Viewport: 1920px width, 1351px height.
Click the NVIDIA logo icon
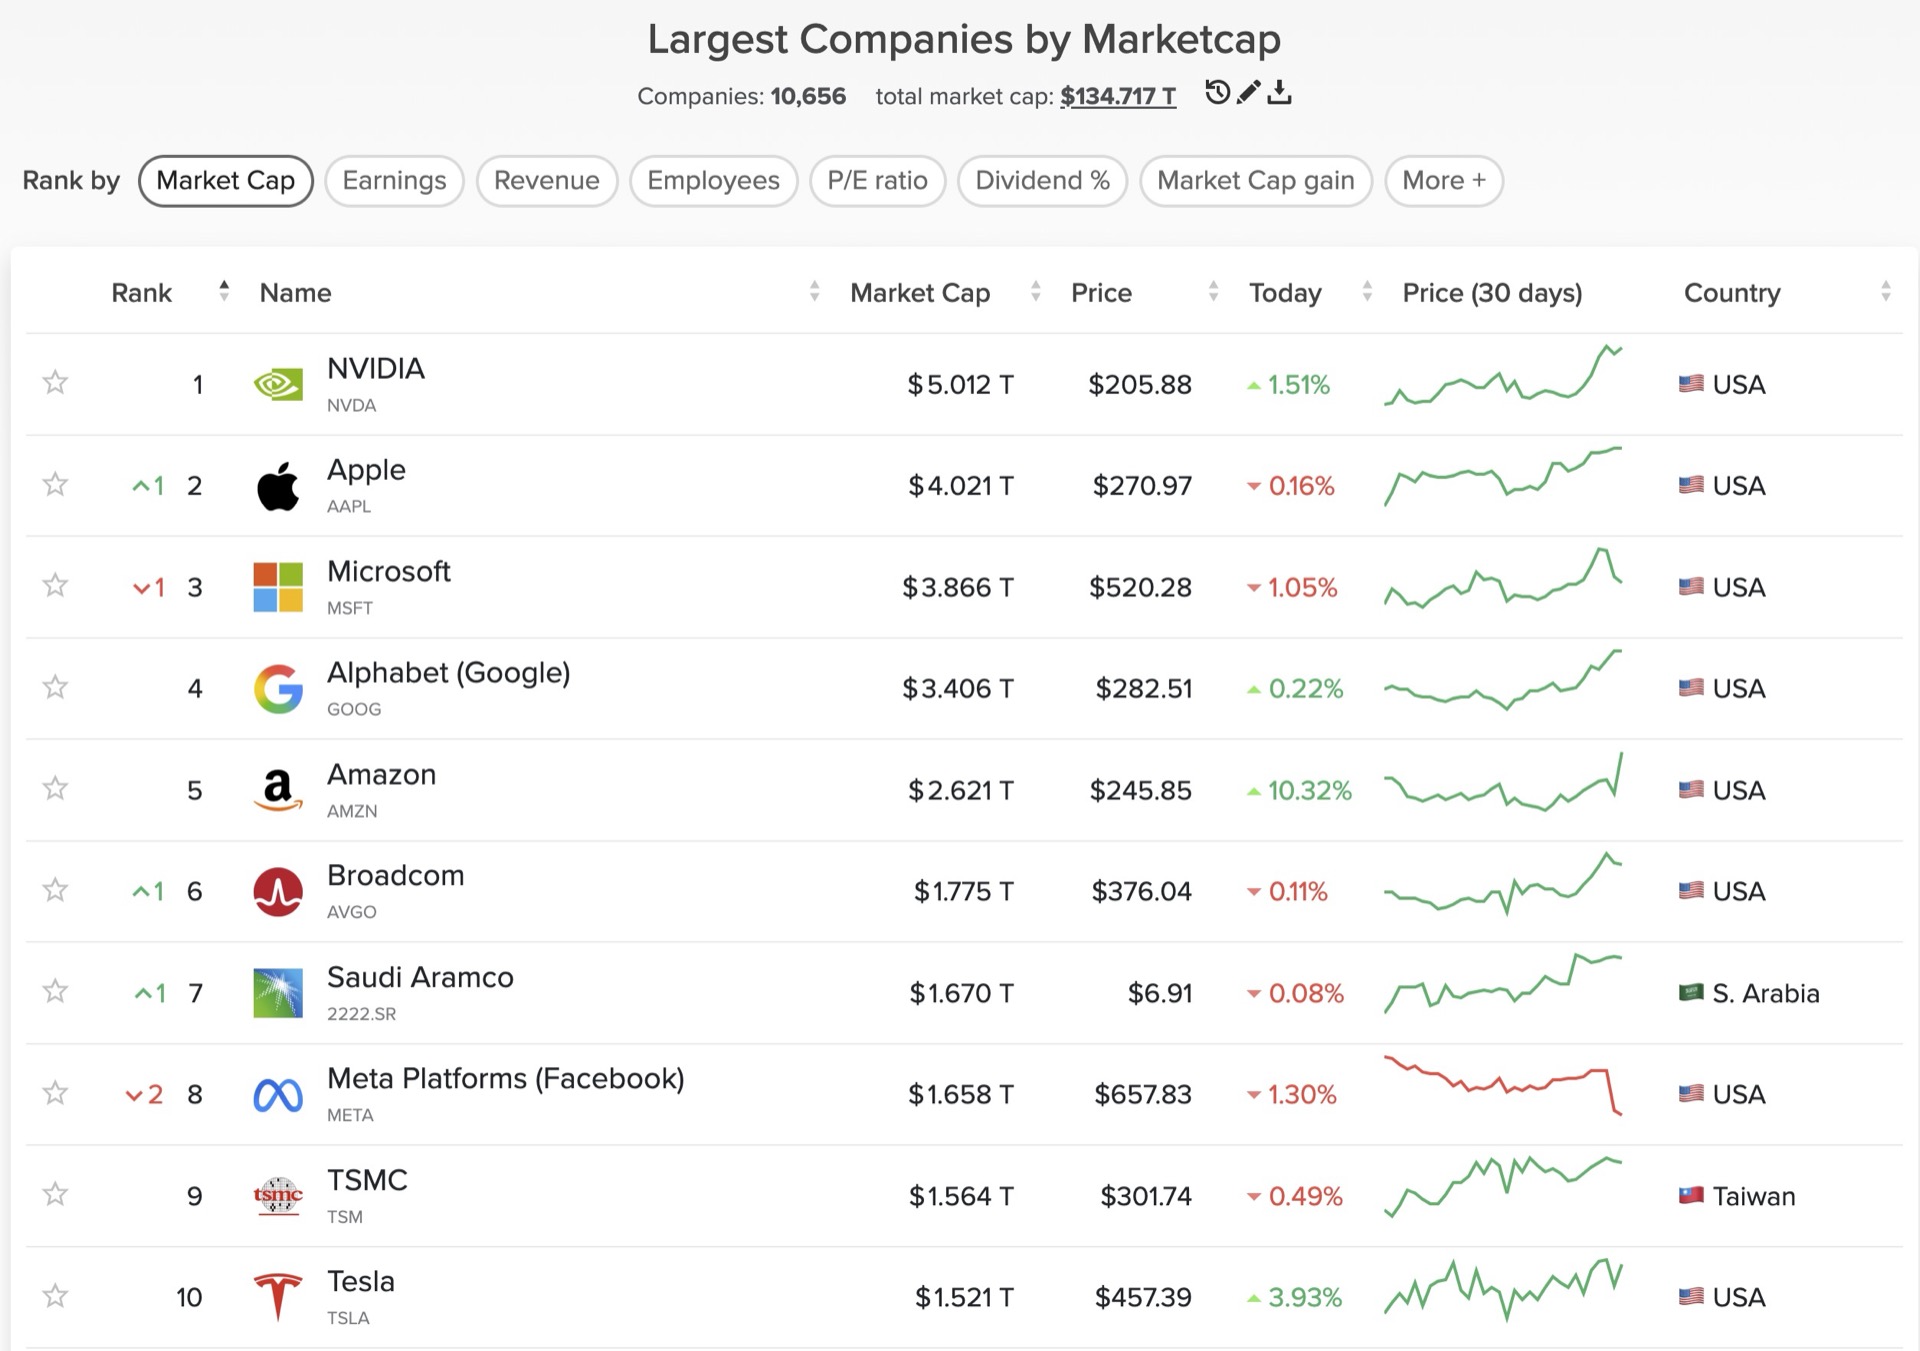pyautogui.click(x=278, y=385)
